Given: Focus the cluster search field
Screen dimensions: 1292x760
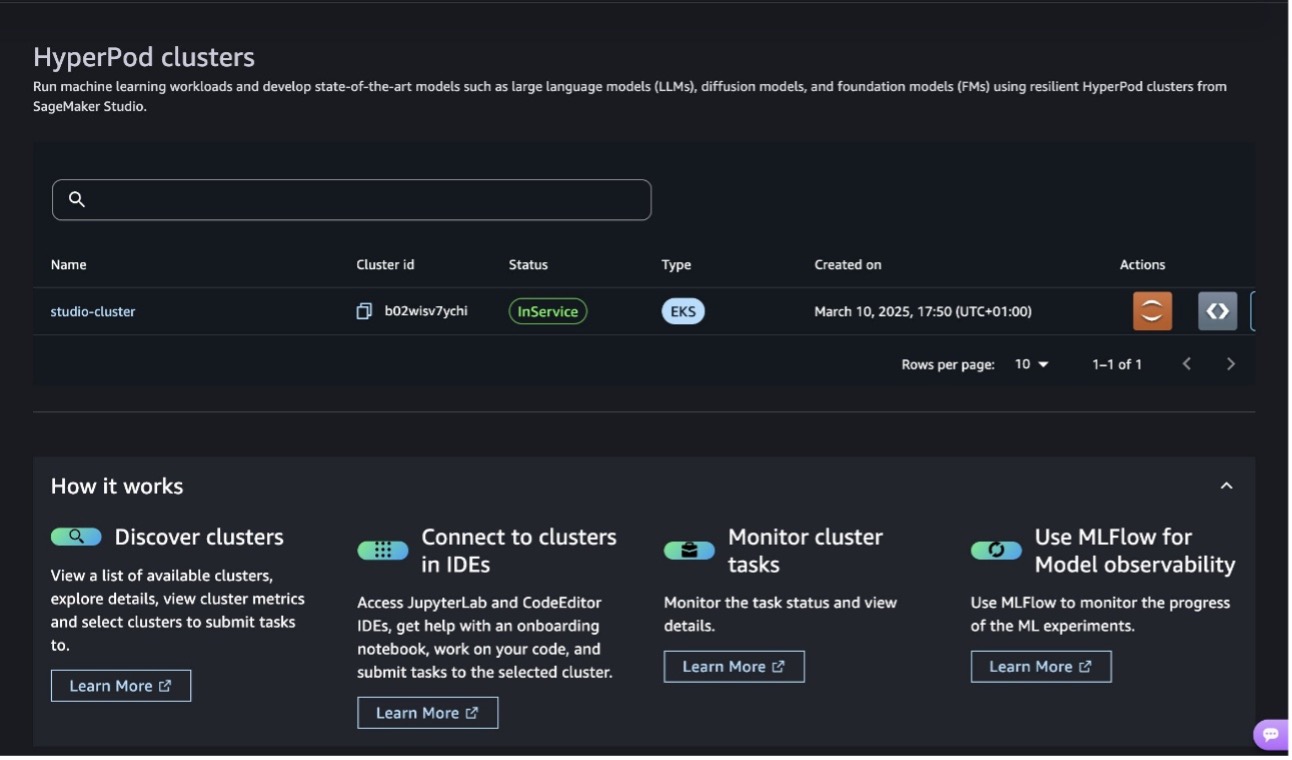Looking at the screenshot, I should 352,200.
